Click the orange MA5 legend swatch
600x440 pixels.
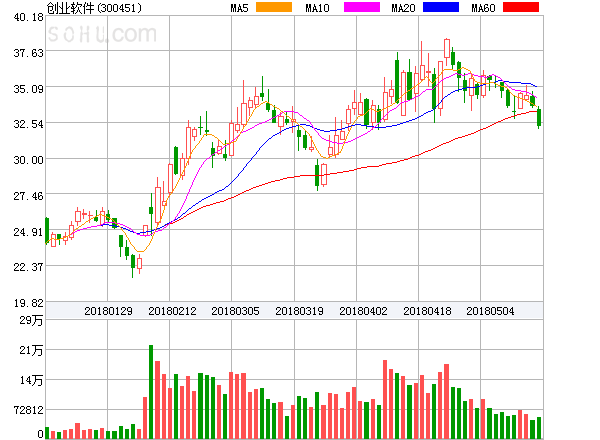pyautogui.click(x=274, y=7)
